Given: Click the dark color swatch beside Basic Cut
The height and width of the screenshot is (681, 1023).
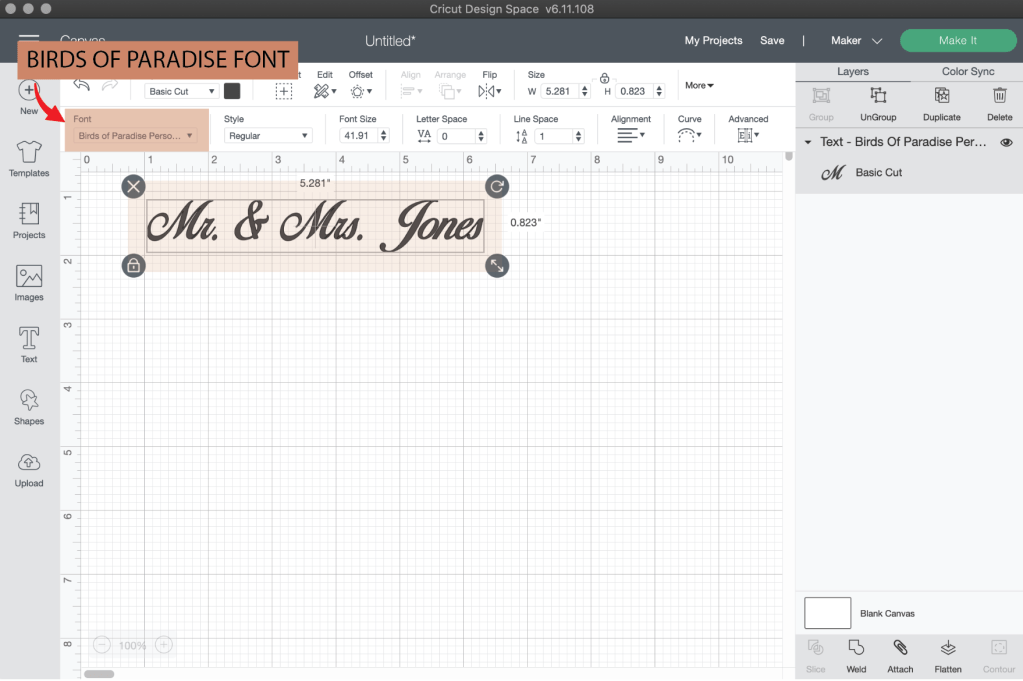Looking at the screenshot, I should [232, 91].
